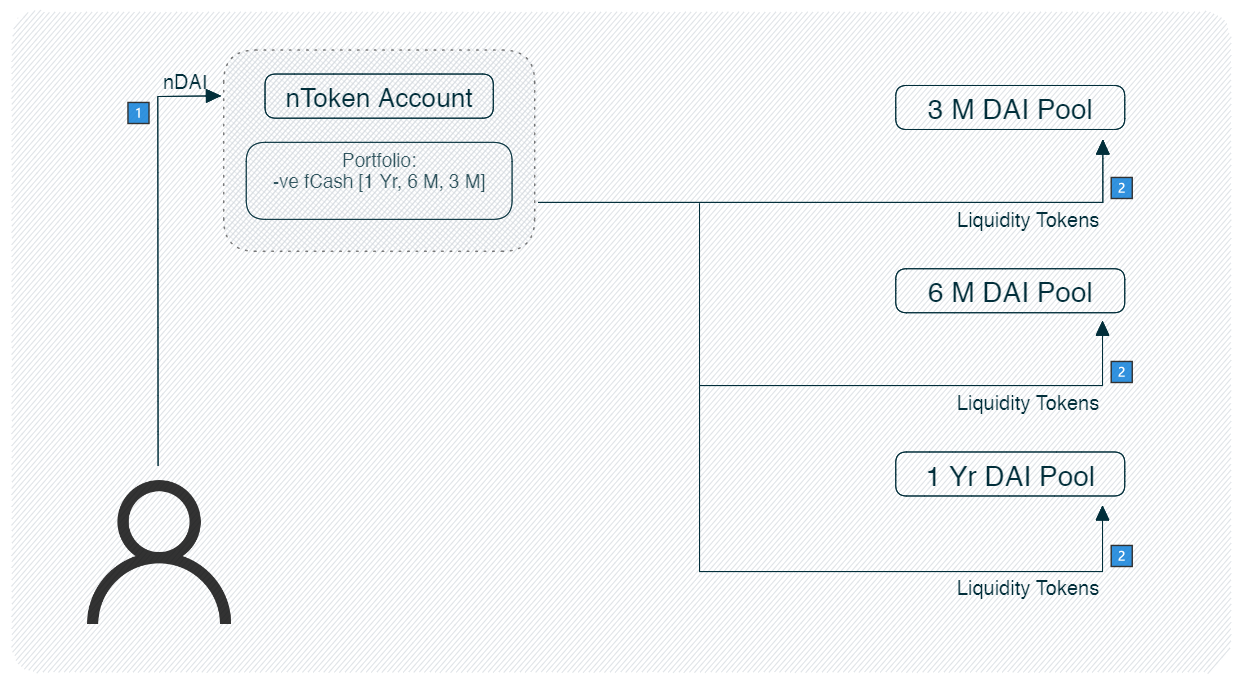This screenshot has height=681, width=1239.
Task: Select the 3 M DAI Pool box
Action: point(1010,108)
